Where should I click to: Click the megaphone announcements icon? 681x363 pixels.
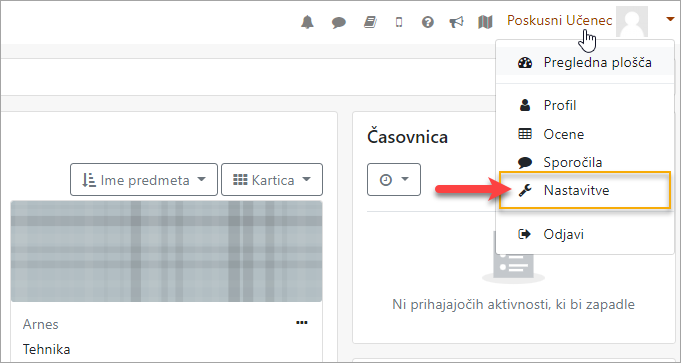click(456, 22)
